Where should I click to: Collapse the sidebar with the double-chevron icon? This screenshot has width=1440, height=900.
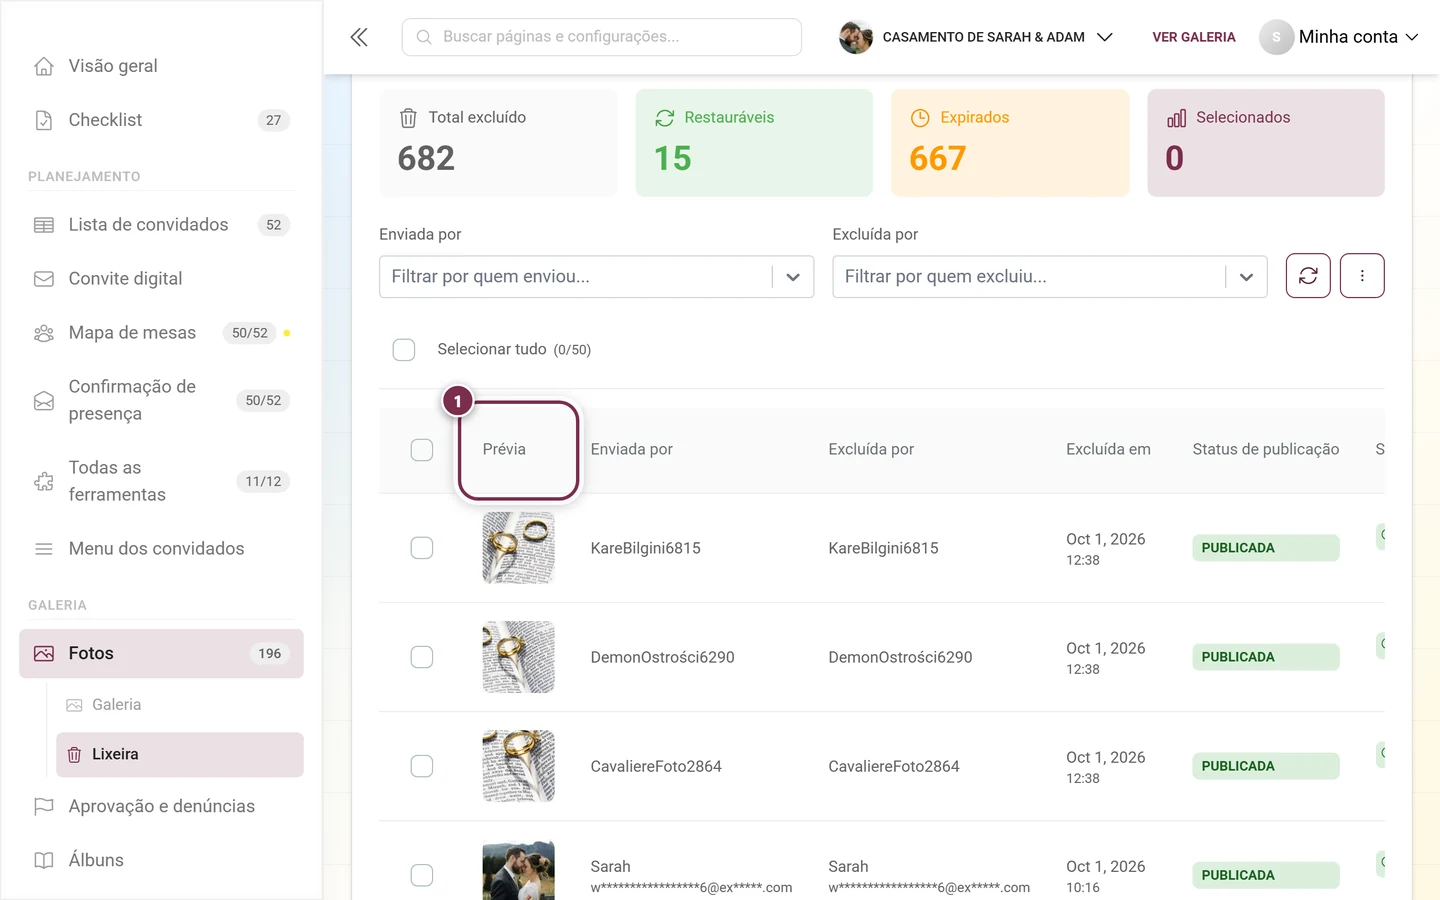point(359,37)
